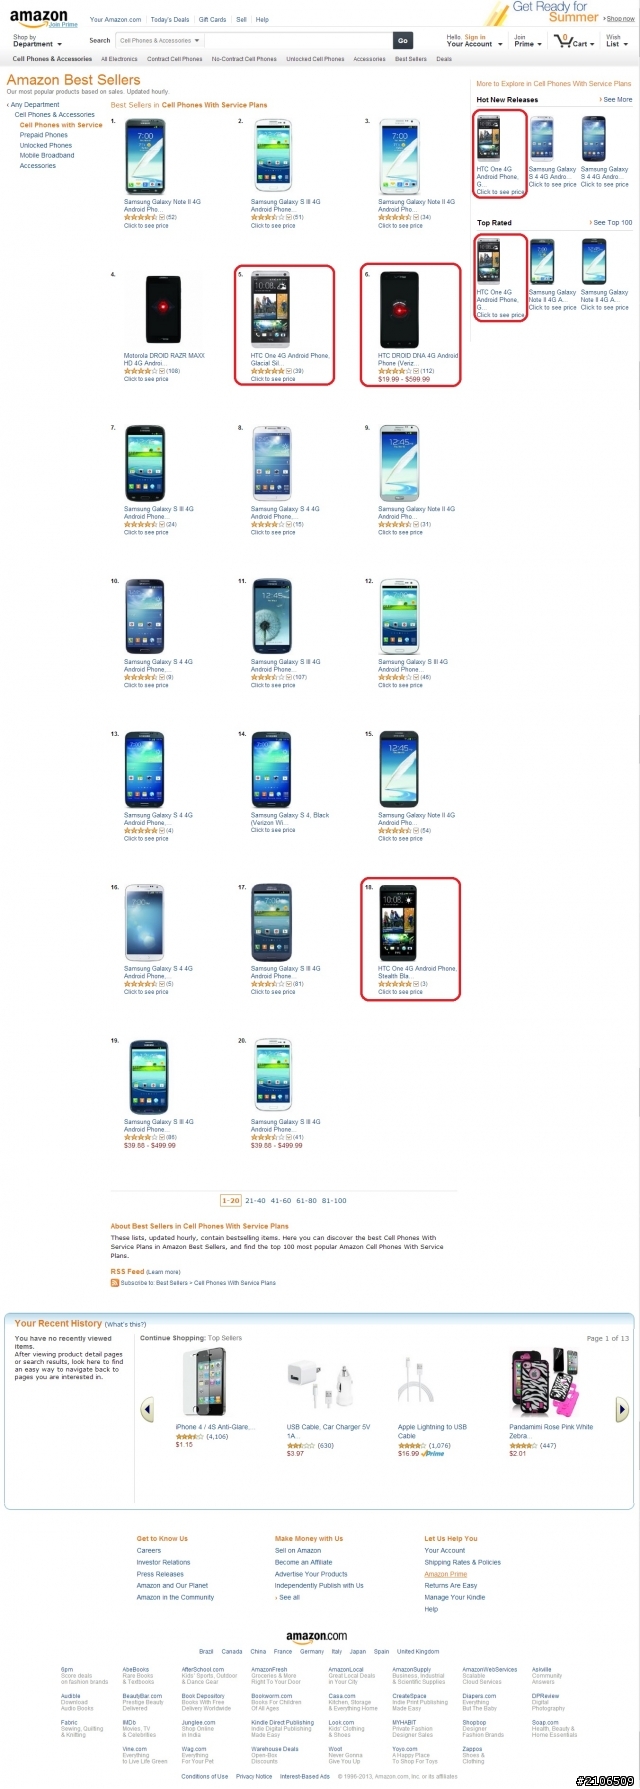
Task: Click carousel left arrow in Recent History
Action: 147,1410
